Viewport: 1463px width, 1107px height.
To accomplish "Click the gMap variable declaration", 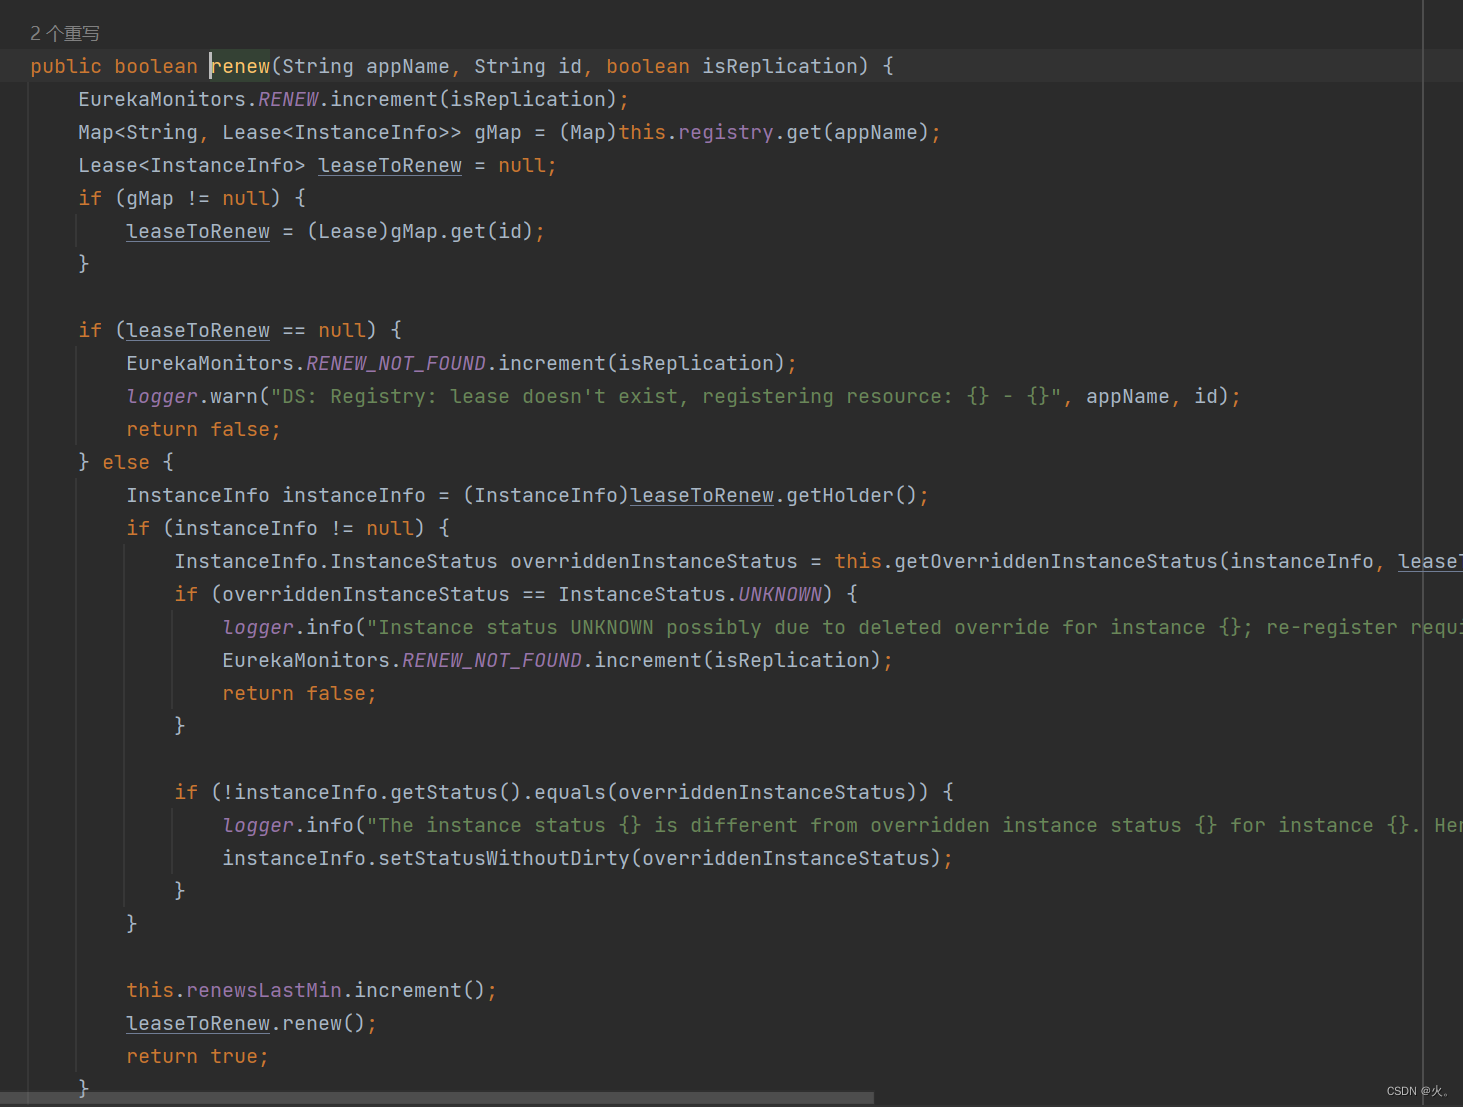I will pos(498,132).
